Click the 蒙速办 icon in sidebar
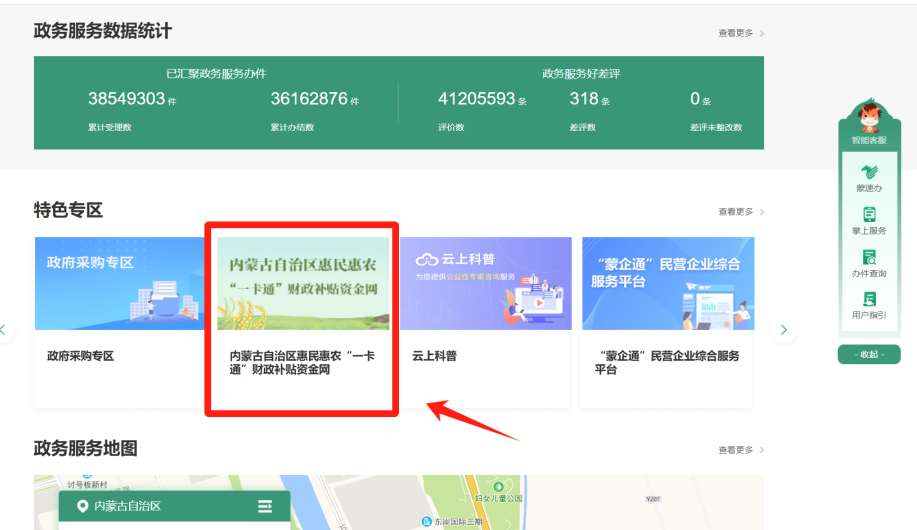The height and width of the screenshot is (530, 917). pos(868,173)
